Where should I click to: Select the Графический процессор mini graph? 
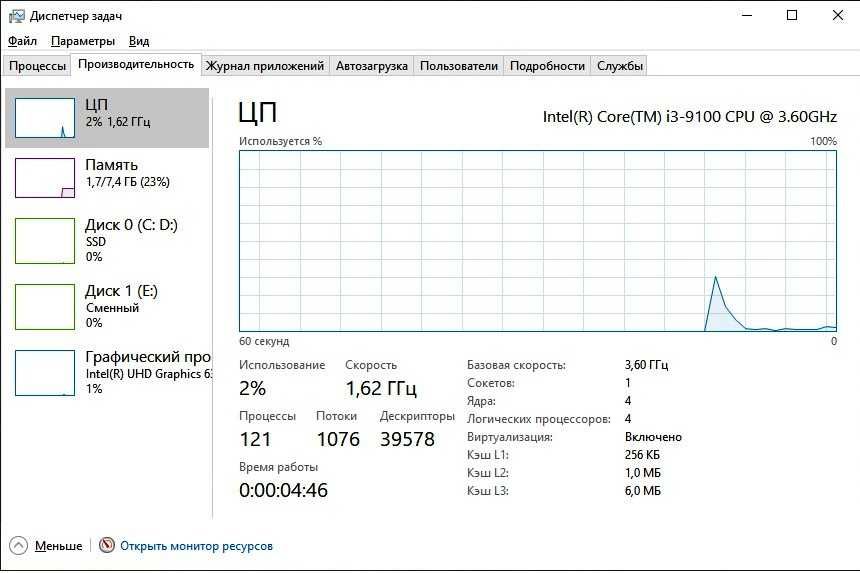pyautogui.click(x=45, y=373)
